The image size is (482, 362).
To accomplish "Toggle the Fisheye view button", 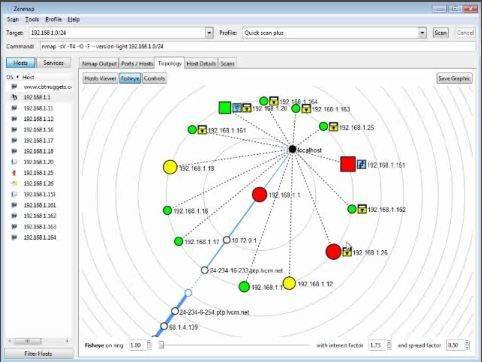I will pyautogui.click(x=130, y=79).
